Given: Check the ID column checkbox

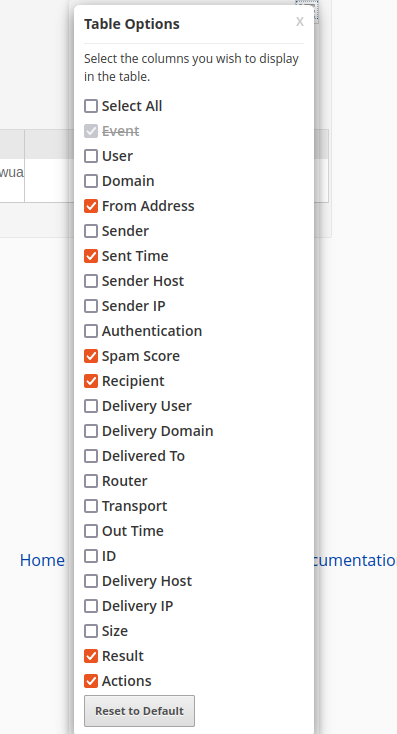Looking at the screenshot, I should click(91, 556).
